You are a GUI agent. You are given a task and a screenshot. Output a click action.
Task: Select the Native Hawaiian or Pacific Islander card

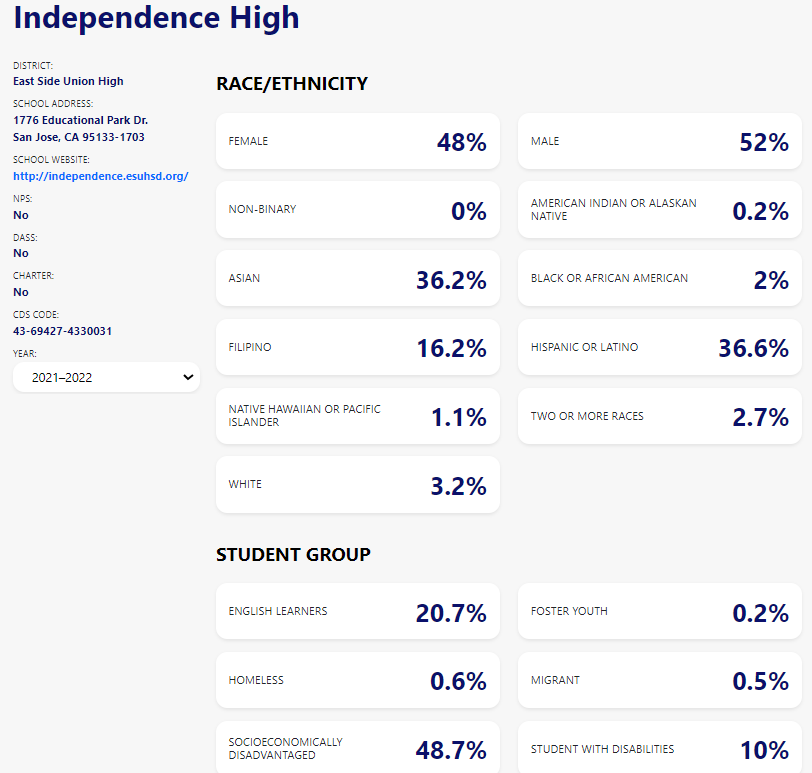tap(357, 416)
